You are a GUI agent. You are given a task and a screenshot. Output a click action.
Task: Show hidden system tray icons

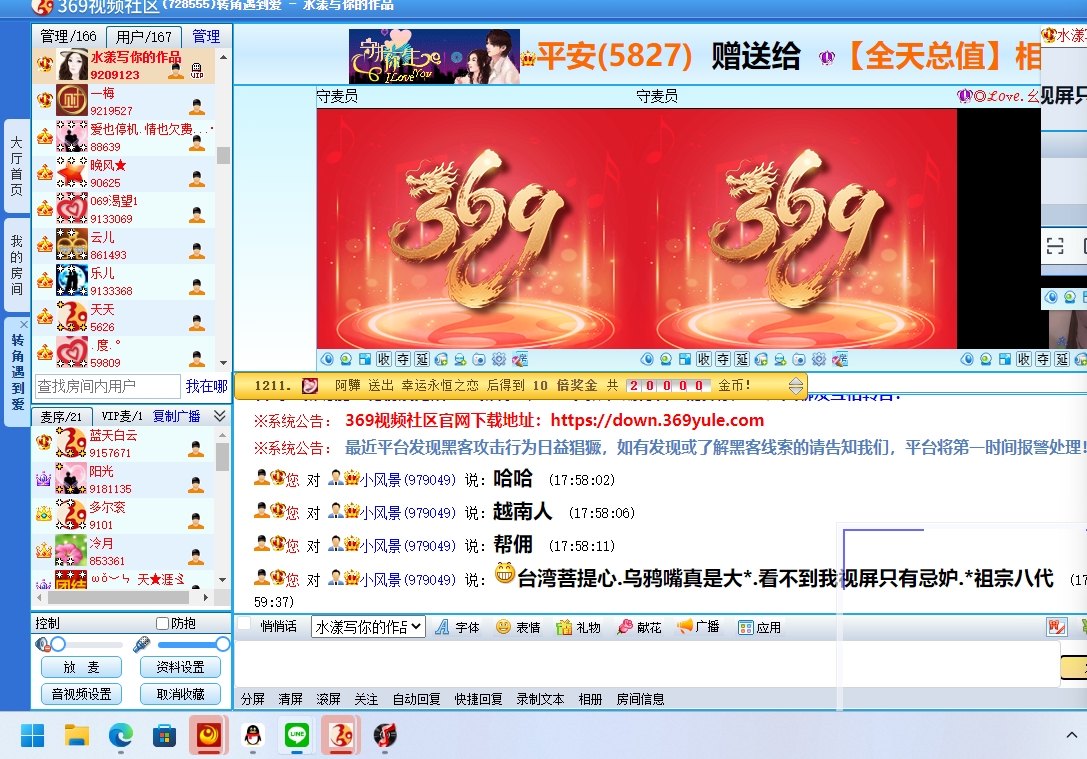(x=1072, y=735)
